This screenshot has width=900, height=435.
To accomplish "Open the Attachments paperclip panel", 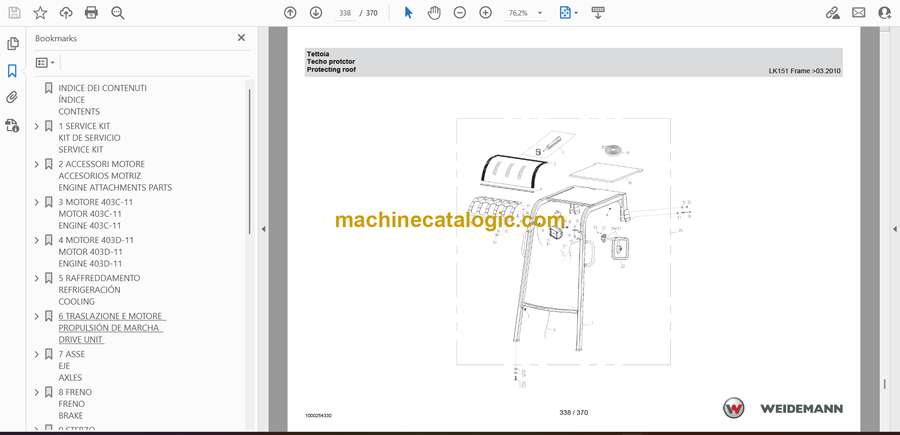I will 13,98.
